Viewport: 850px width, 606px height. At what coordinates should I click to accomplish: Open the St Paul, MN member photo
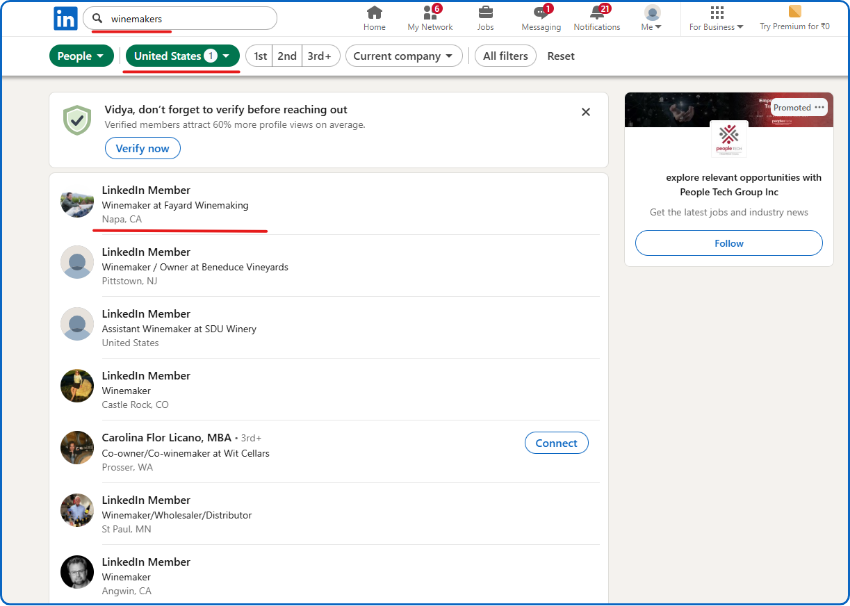click(77, 510)
